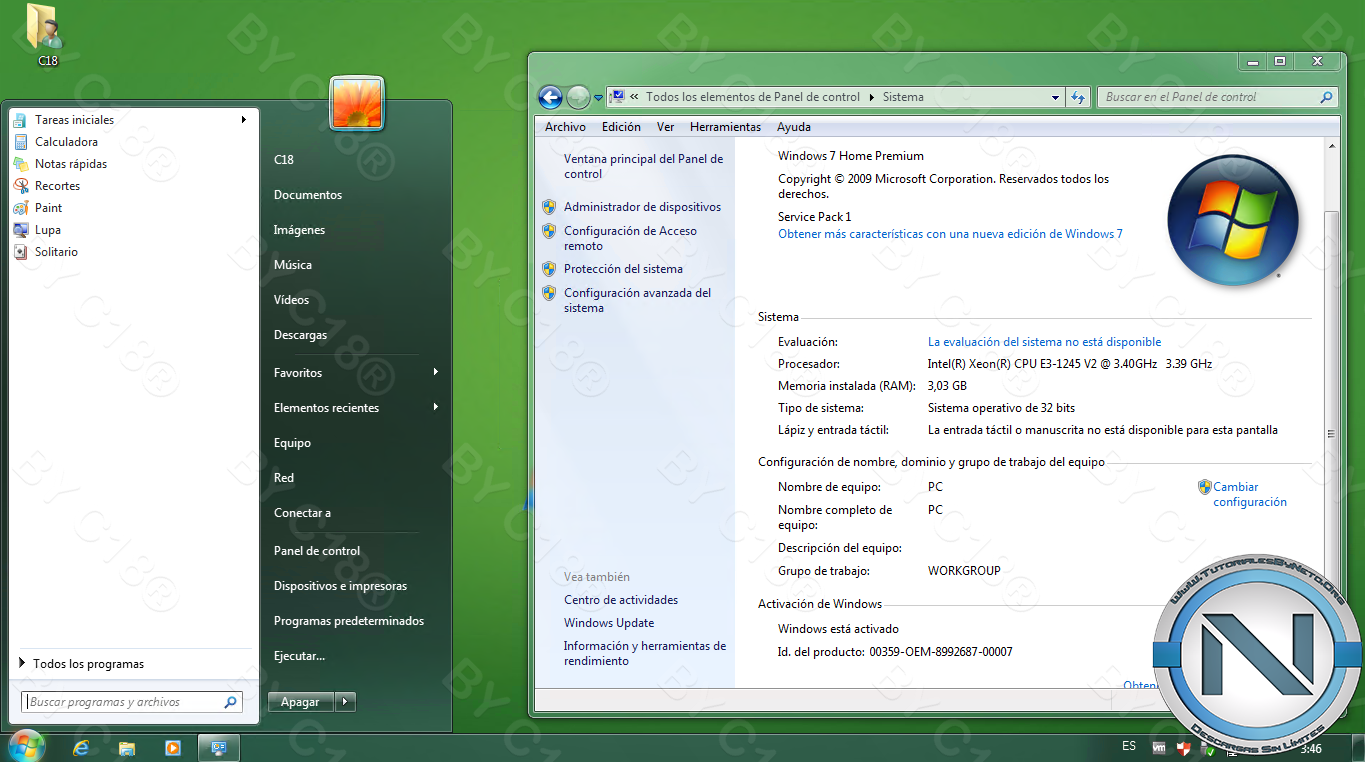Go back in the Sistema window
This screenshot has height=762, width=1365.
coord(550,97)
